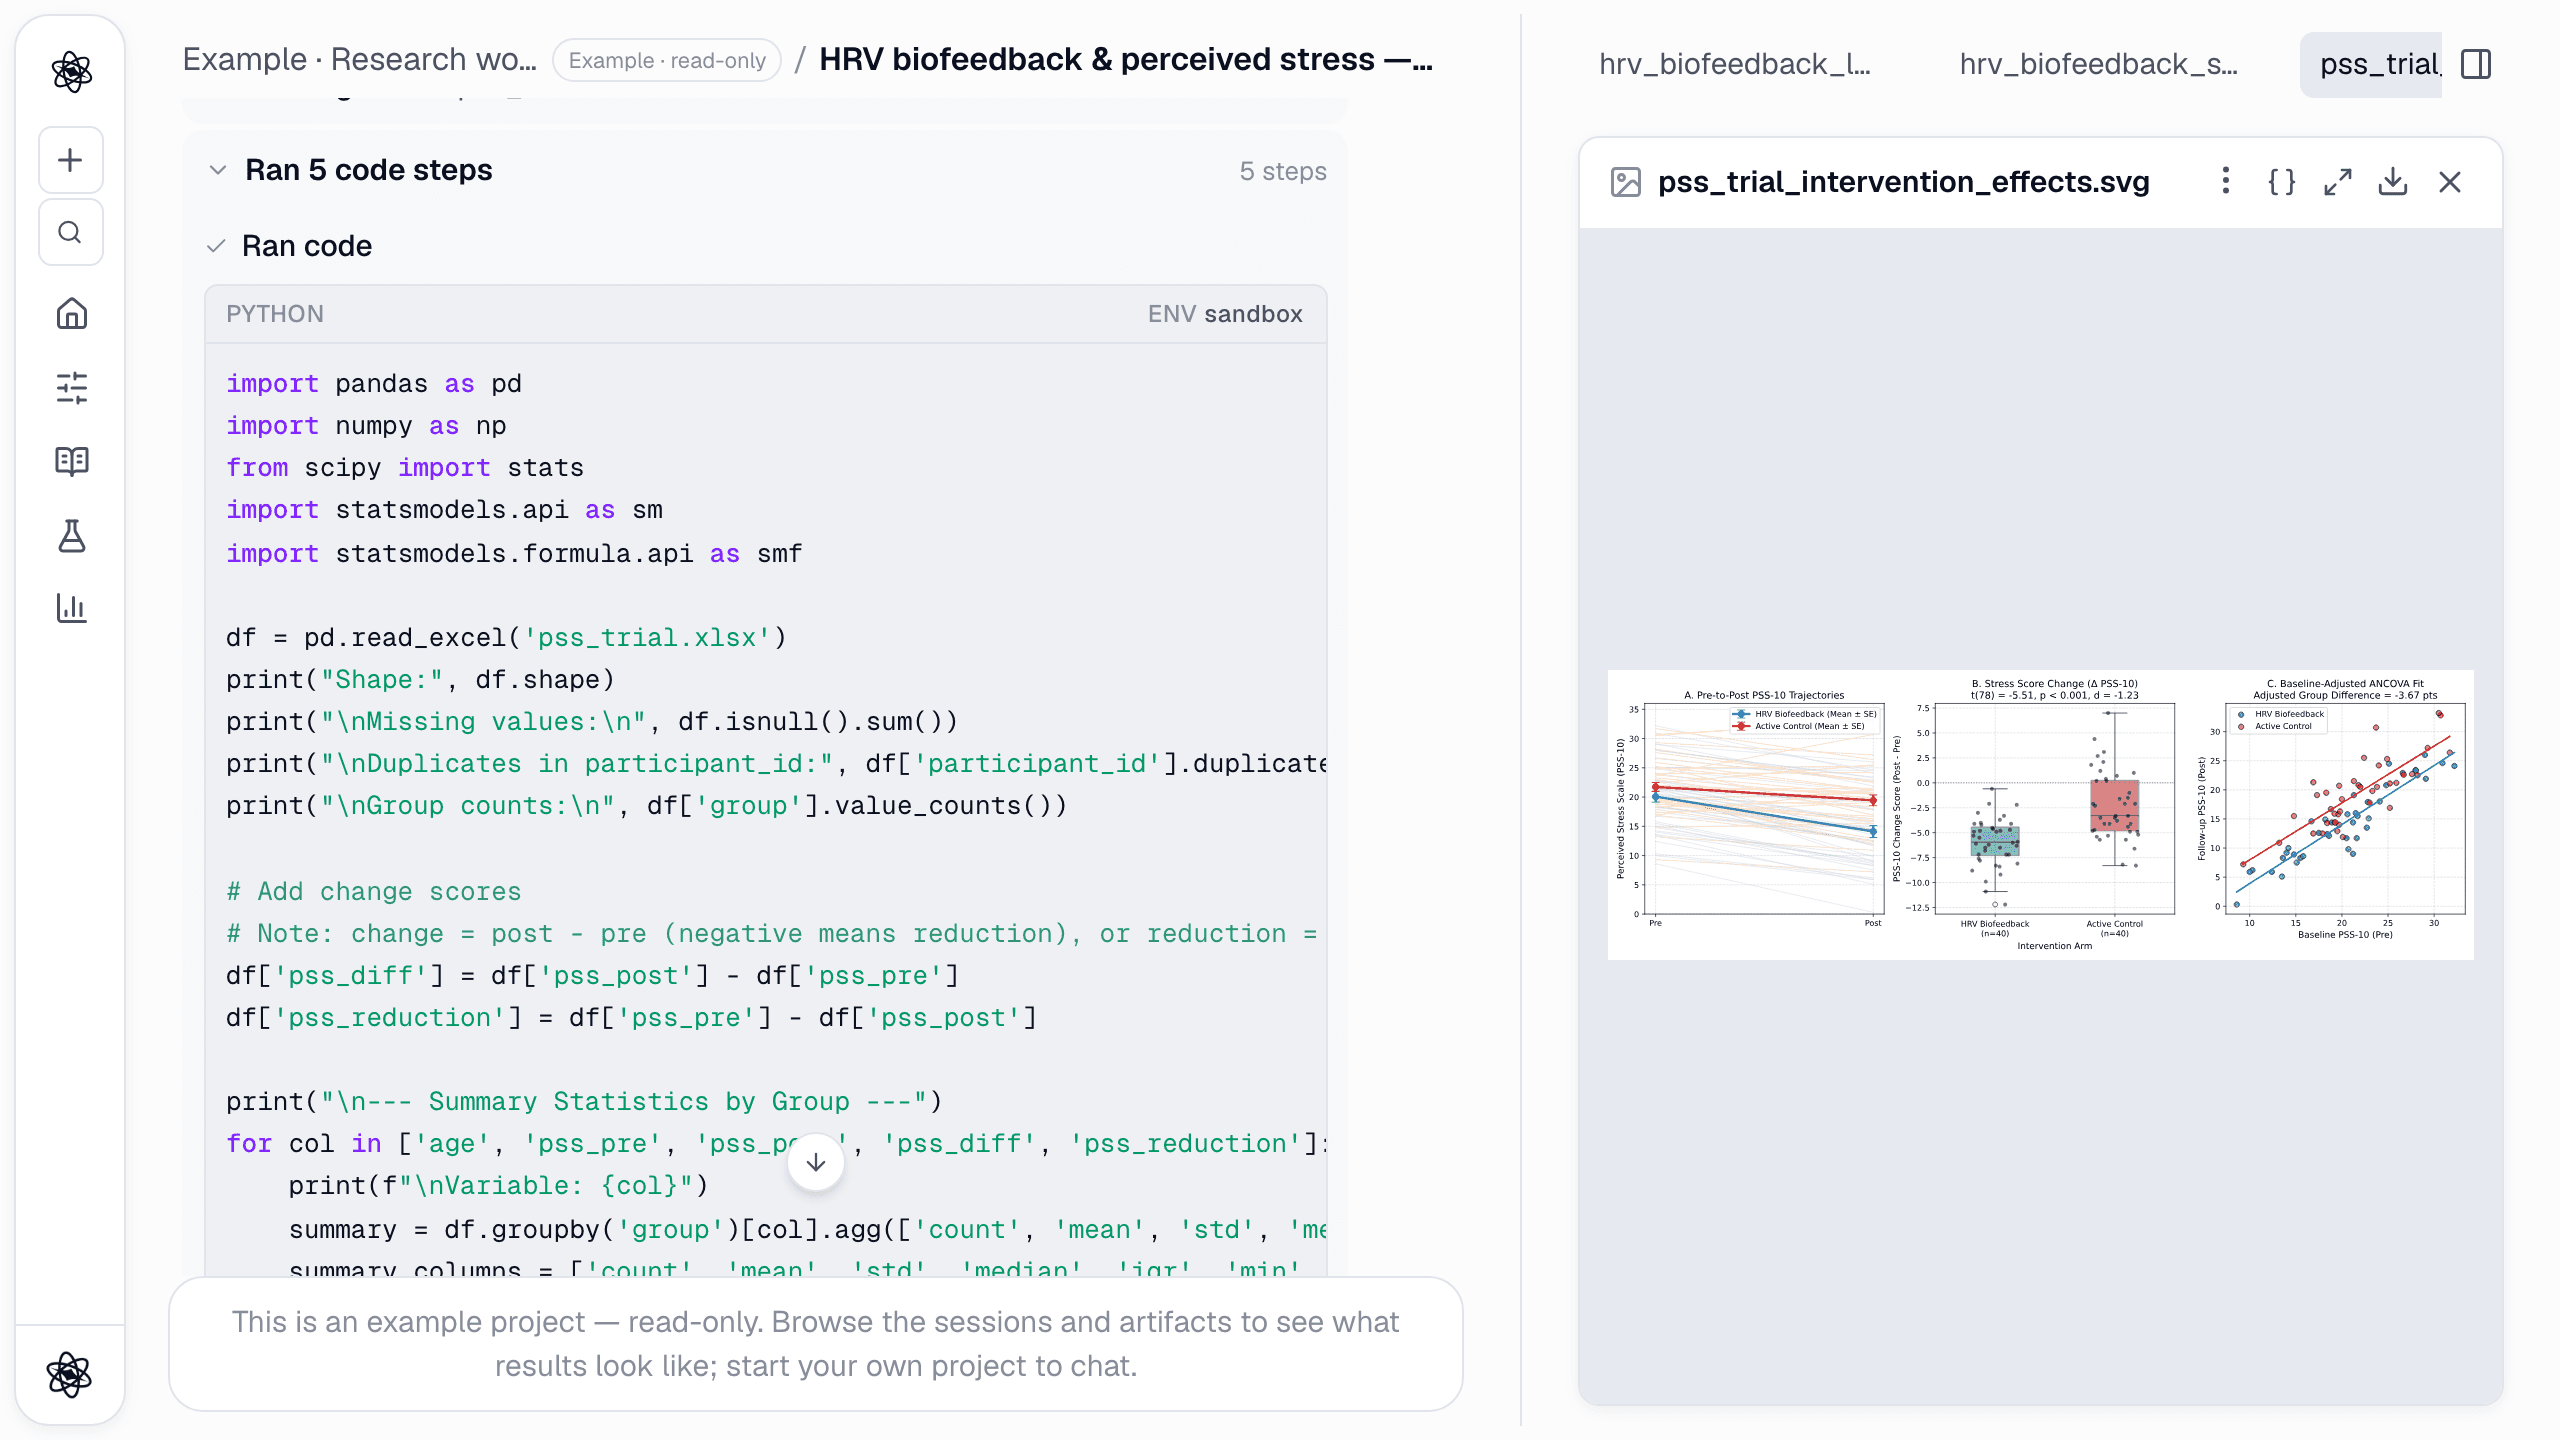Open the intervention effects chart thumbnail
The width and height of the screenshot is (2560, 1440).
(x=2040, y=814)
